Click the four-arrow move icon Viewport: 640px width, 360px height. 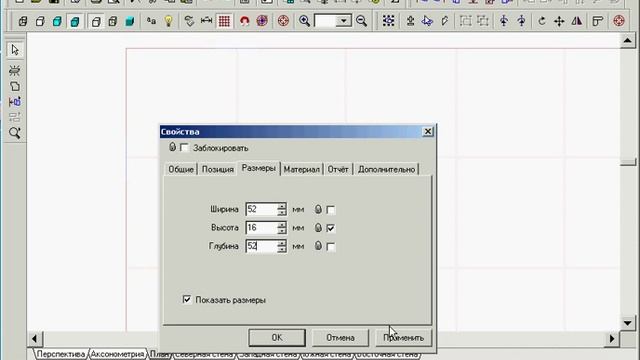tap(559, 21)
